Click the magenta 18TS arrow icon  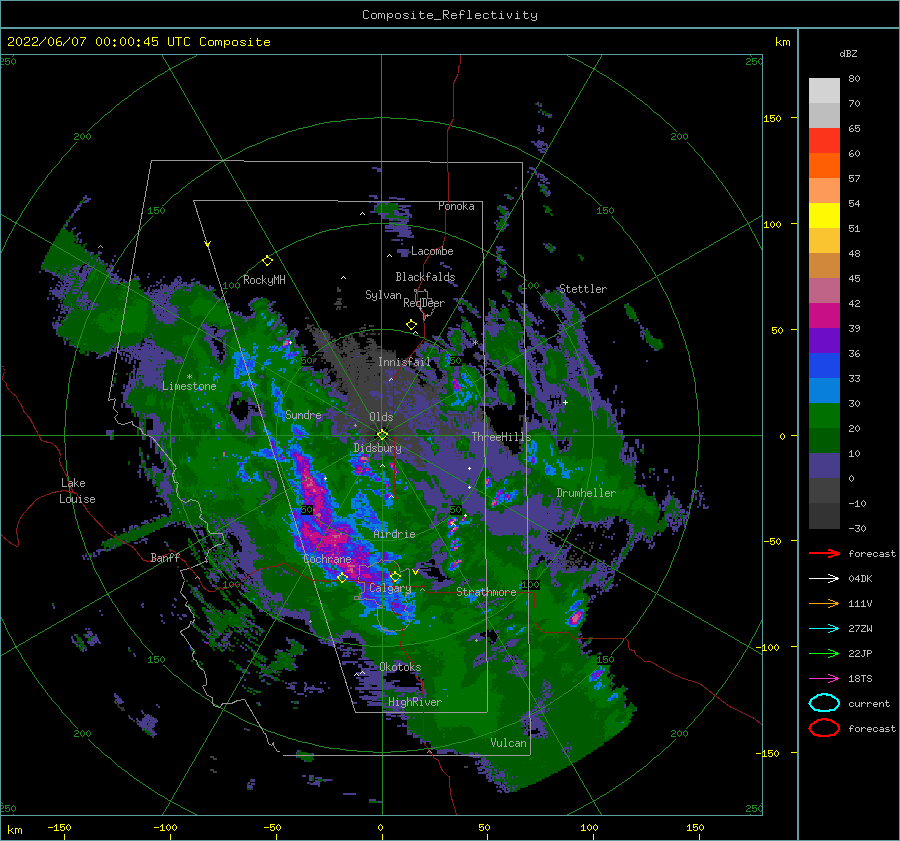tap(824, 679)
